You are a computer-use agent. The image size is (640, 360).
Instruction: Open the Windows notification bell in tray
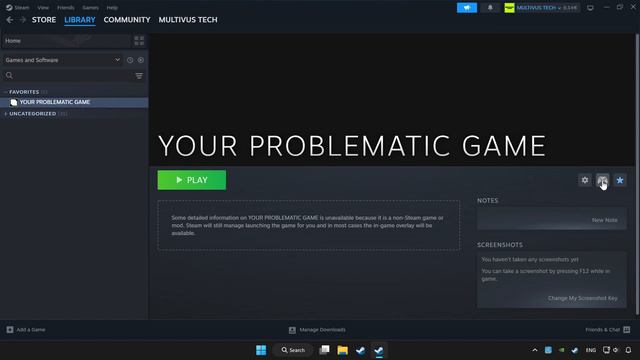[628, 350]
